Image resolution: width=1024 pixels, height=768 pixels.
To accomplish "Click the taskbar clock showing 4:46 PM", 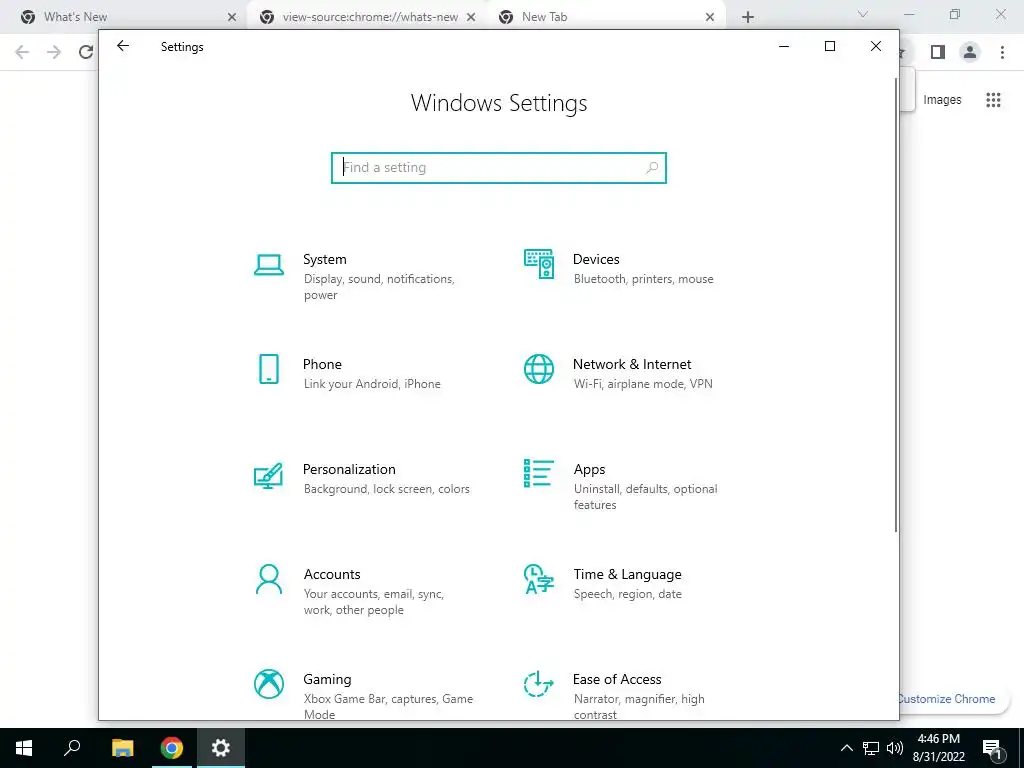I will (x=938, y=748).
